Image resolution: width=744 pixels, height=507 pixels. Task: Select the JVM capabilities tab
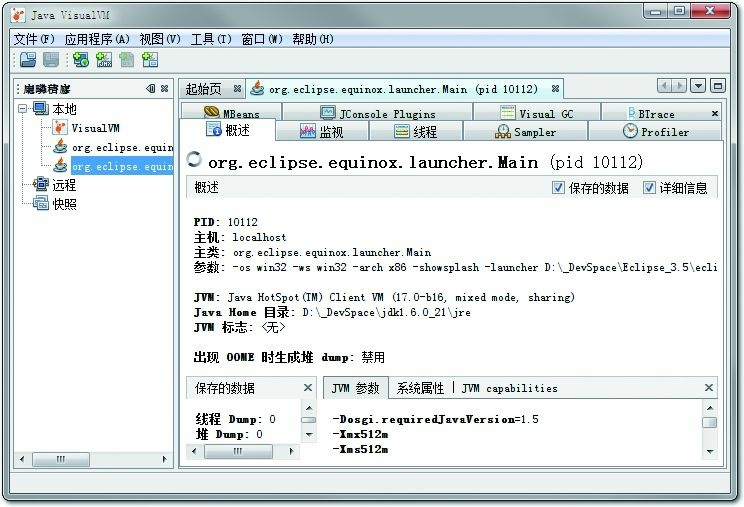(x=510, y=388)
